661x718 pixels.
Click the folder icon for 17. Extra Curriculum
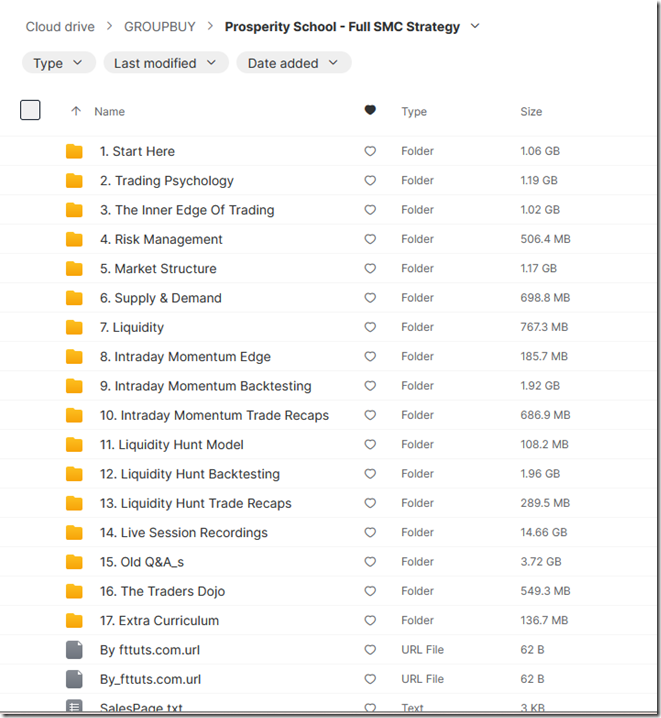pos(74,621)
